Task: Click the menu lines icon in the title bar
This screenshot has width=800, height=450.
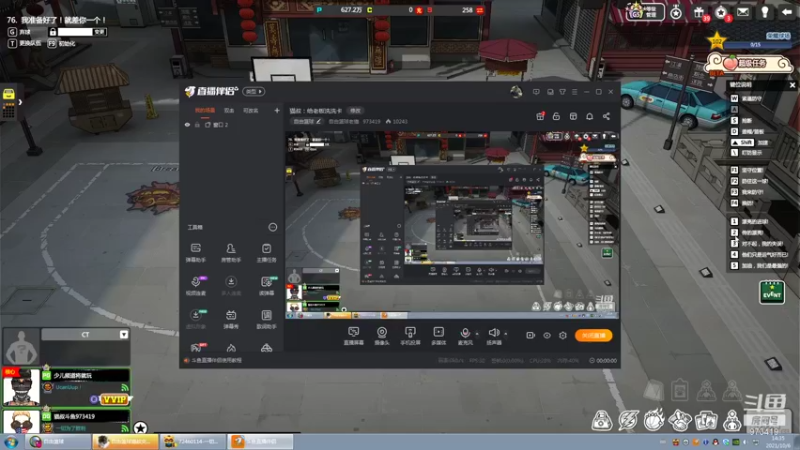Action: [574, 92]
